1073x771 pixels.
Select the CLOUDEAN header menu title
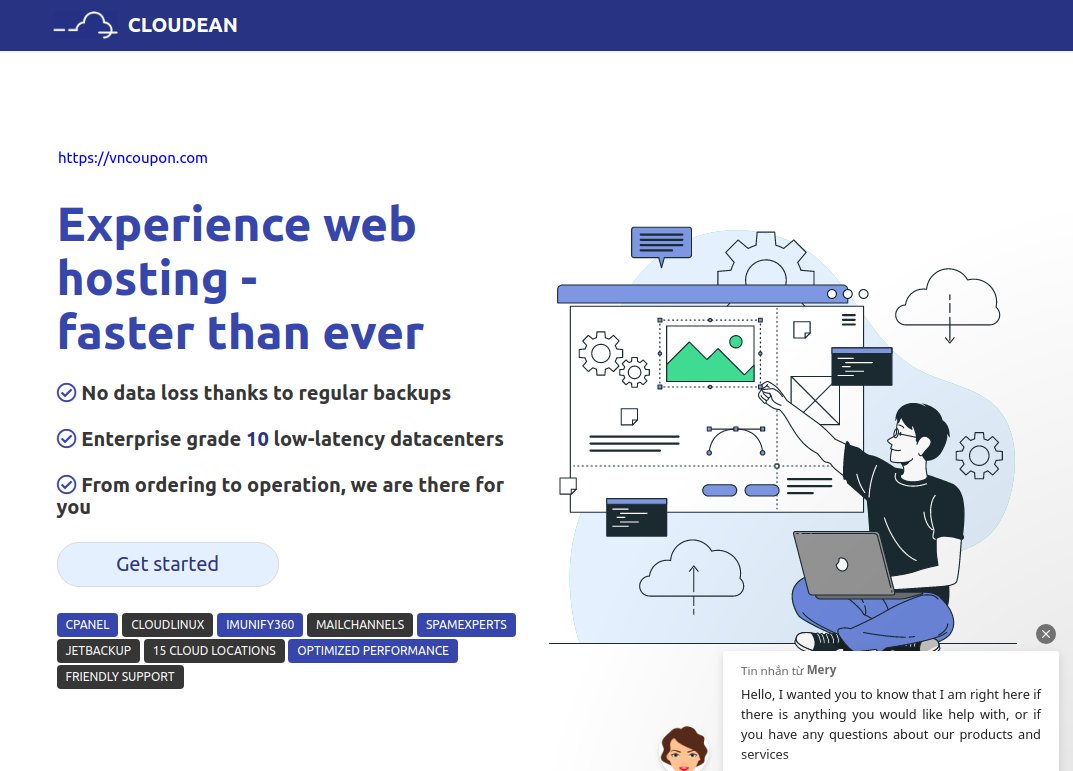182,24
